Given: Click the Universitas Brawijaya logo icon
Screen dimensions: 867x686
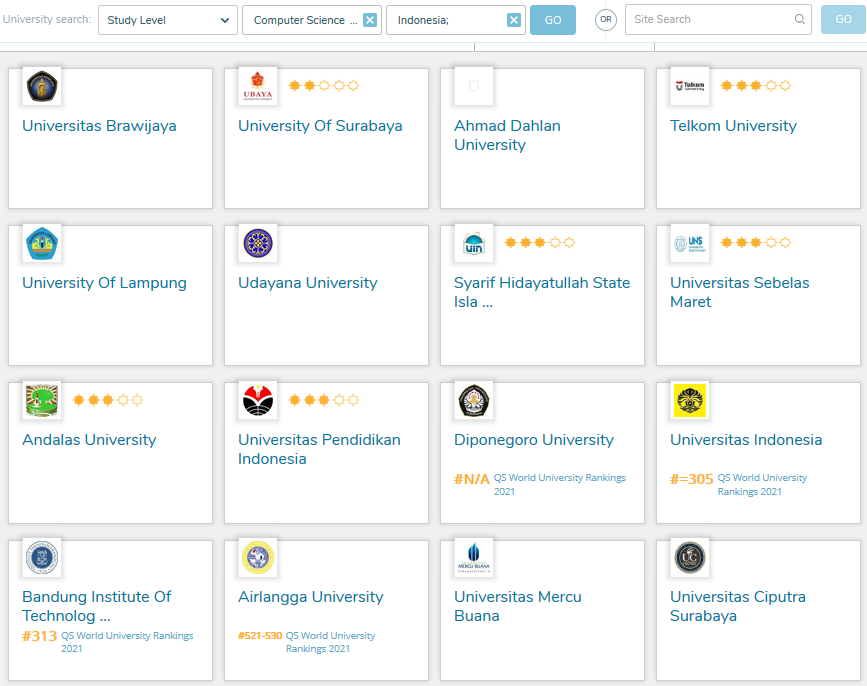Looking at the screenshot, I should [x=42, y=87].
